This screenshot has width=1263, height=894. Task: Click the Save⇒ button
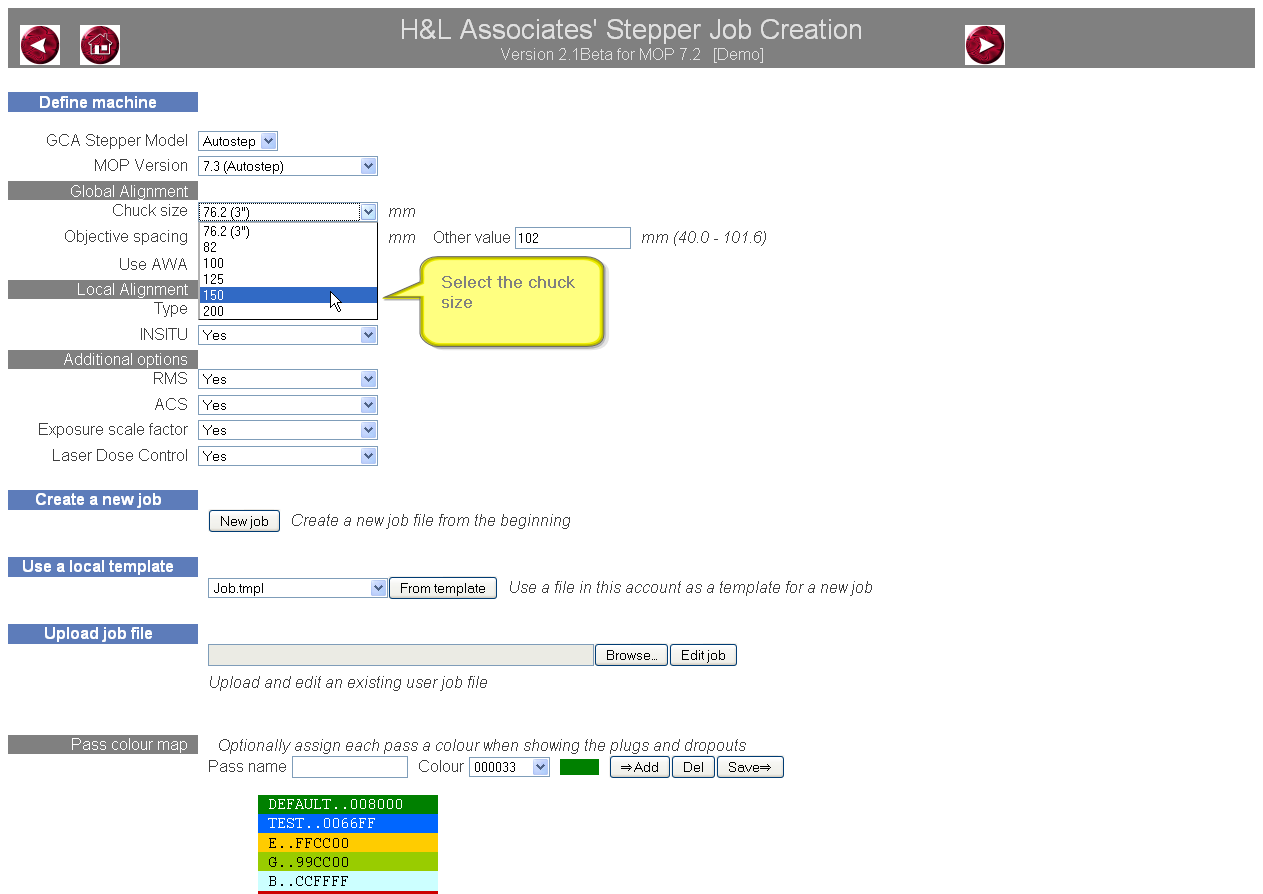coord(750,767)
